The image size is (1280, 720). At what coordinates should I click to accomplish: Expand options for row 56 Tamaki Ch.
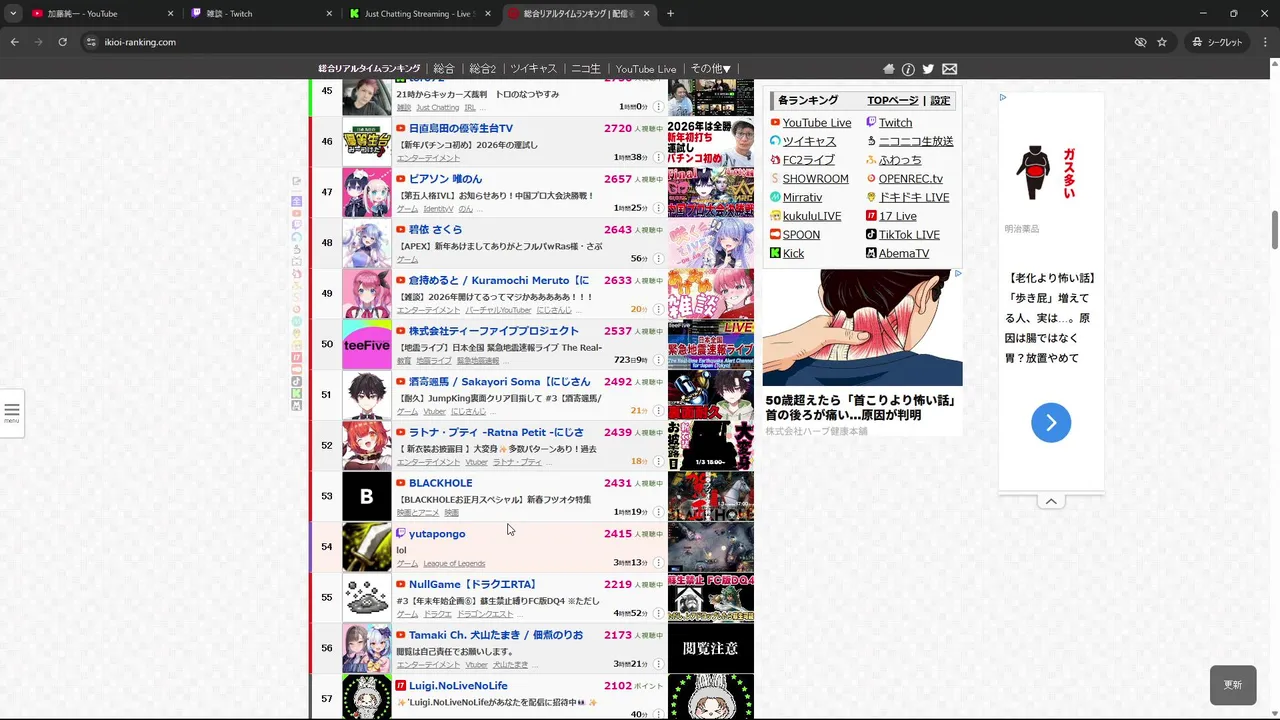(x=658, y=664)
